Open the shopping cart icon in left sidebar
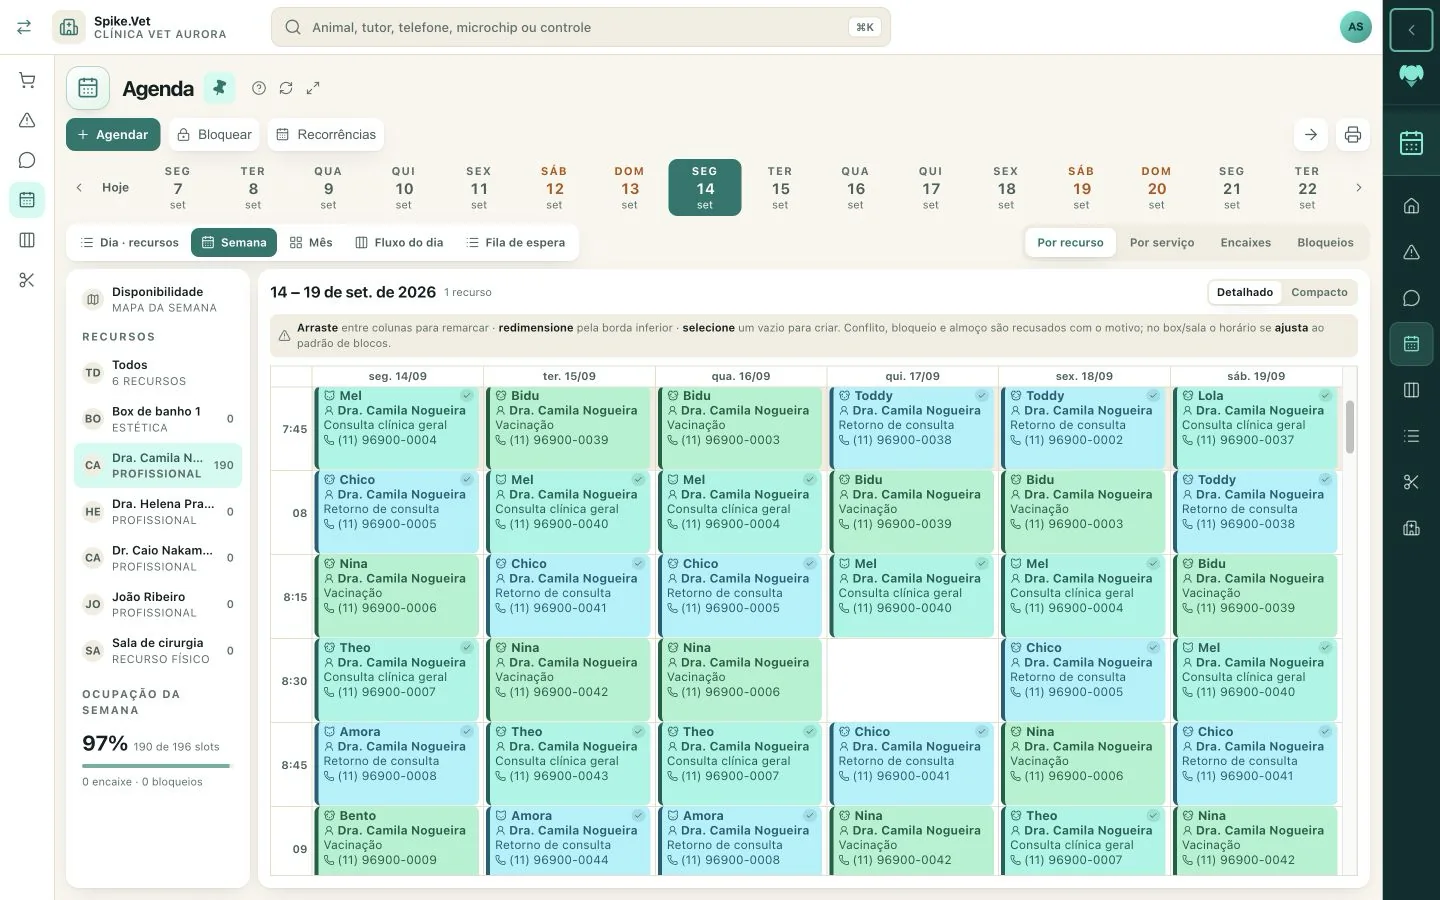The height and width of the screenshot is (900, 1440). pos(27,80)
